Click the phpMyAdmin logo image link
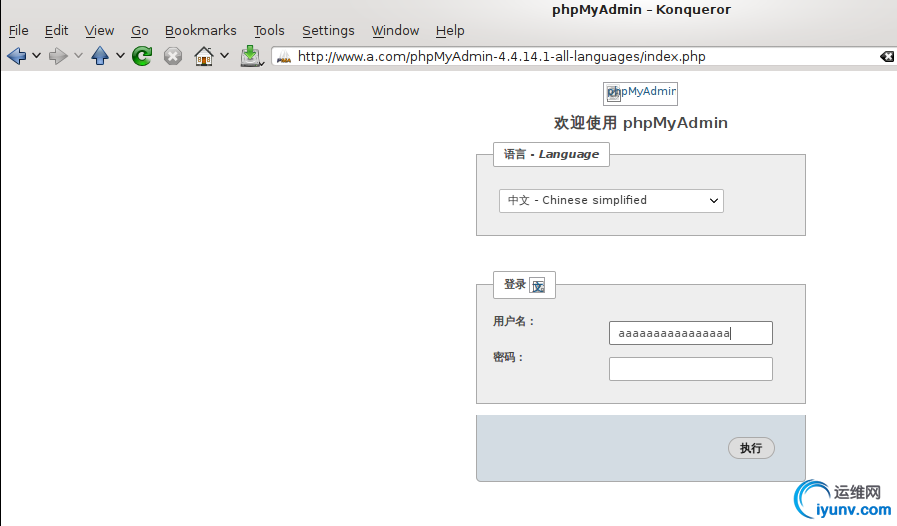The image size is (897, 526). pos(640,93)
